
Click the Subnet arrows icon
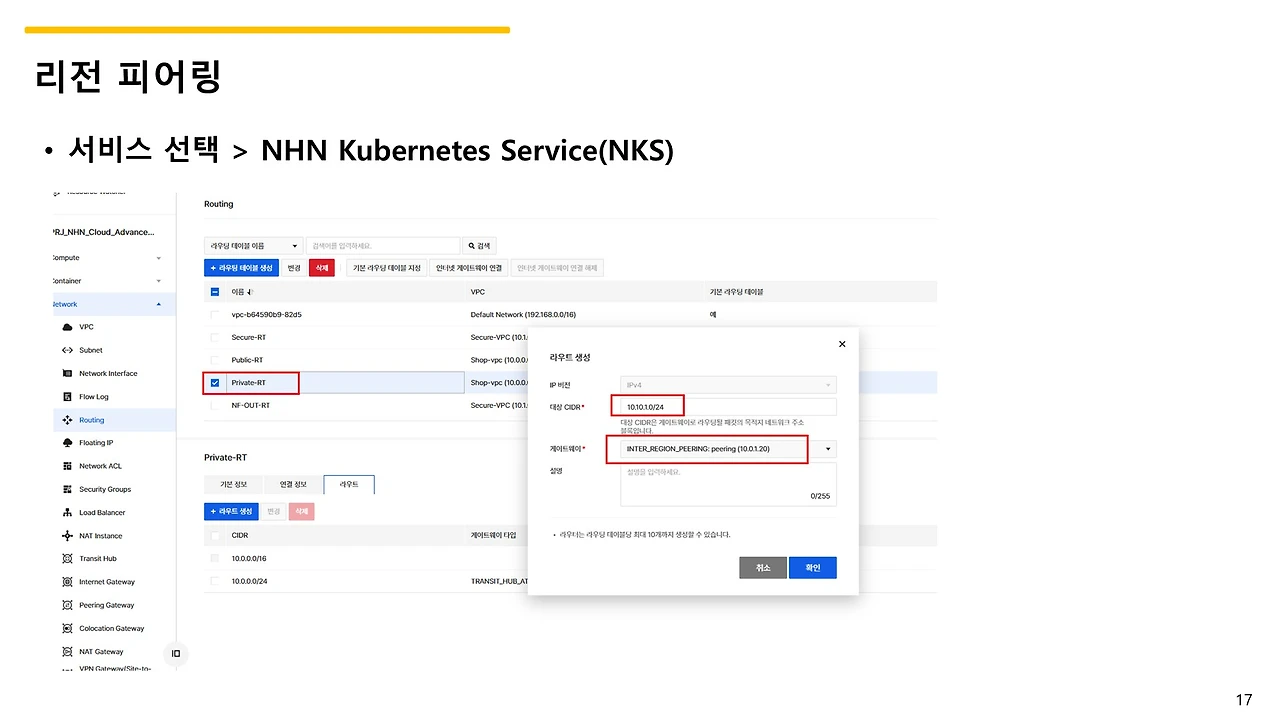pyautogui.click(x=68, y=350)
